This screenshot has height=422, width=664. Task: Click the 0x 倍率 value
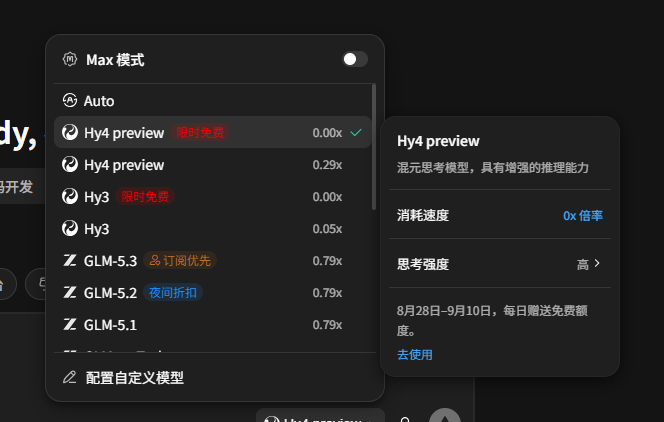pos(583,215)
